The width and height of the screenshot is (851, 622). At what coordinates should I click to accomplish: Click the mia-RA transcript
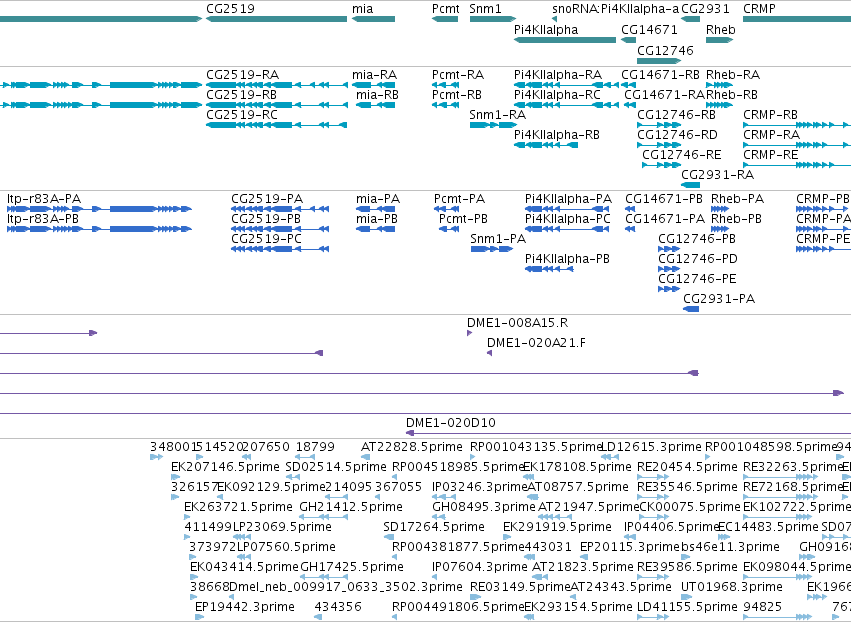pos(373,85)
